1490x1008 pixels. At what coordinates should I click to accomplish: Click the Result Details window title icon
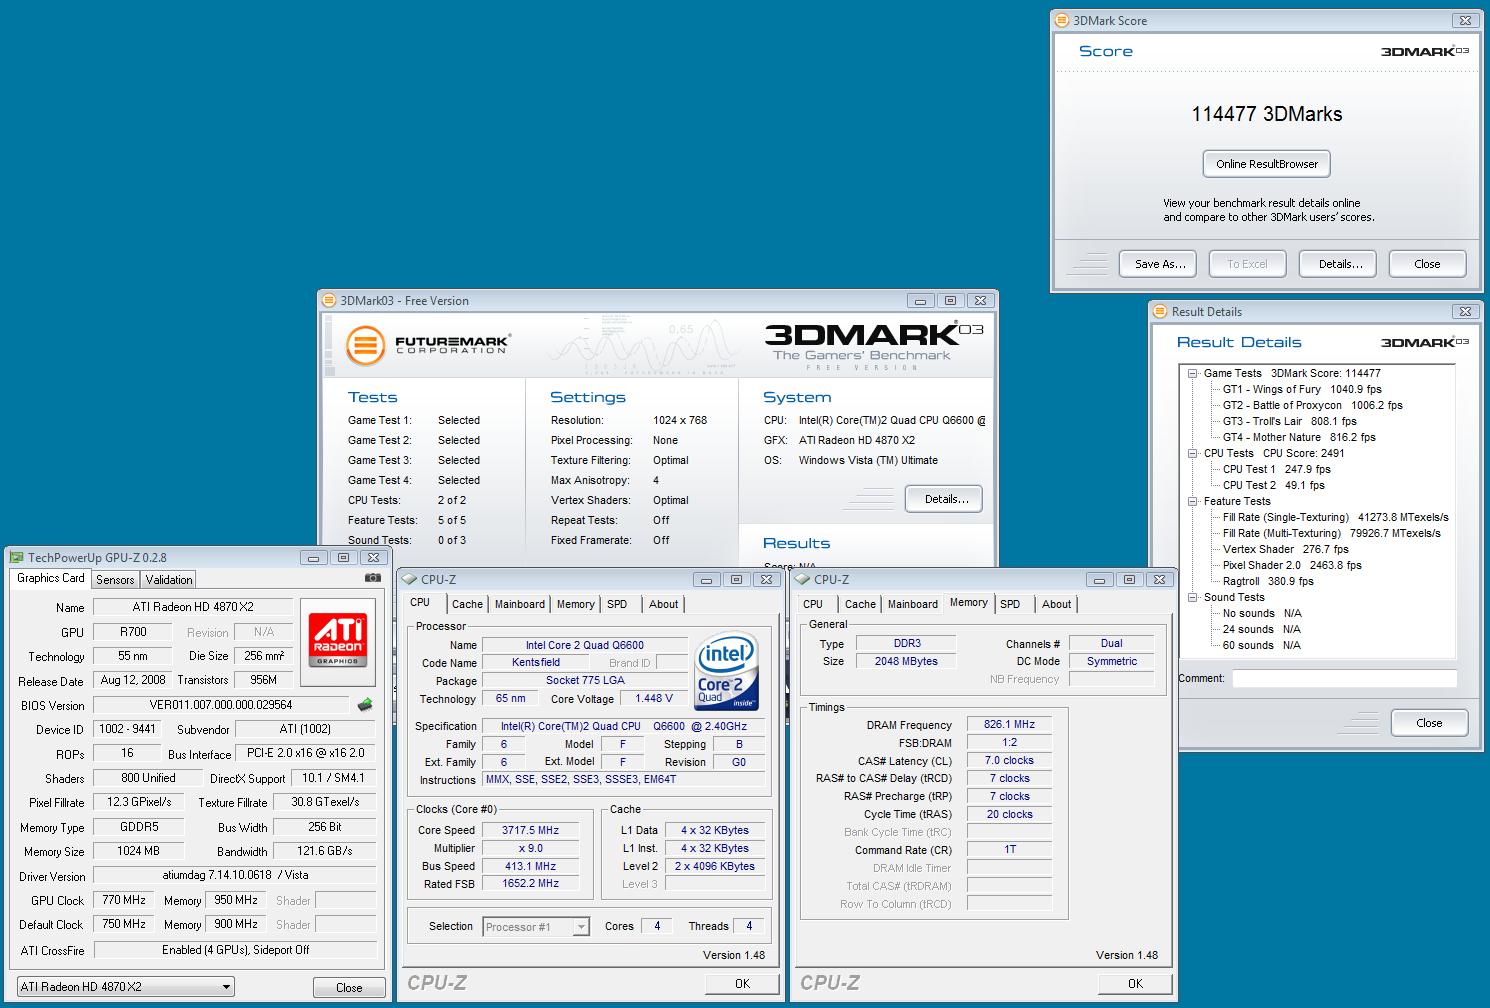click(1161, 311)
